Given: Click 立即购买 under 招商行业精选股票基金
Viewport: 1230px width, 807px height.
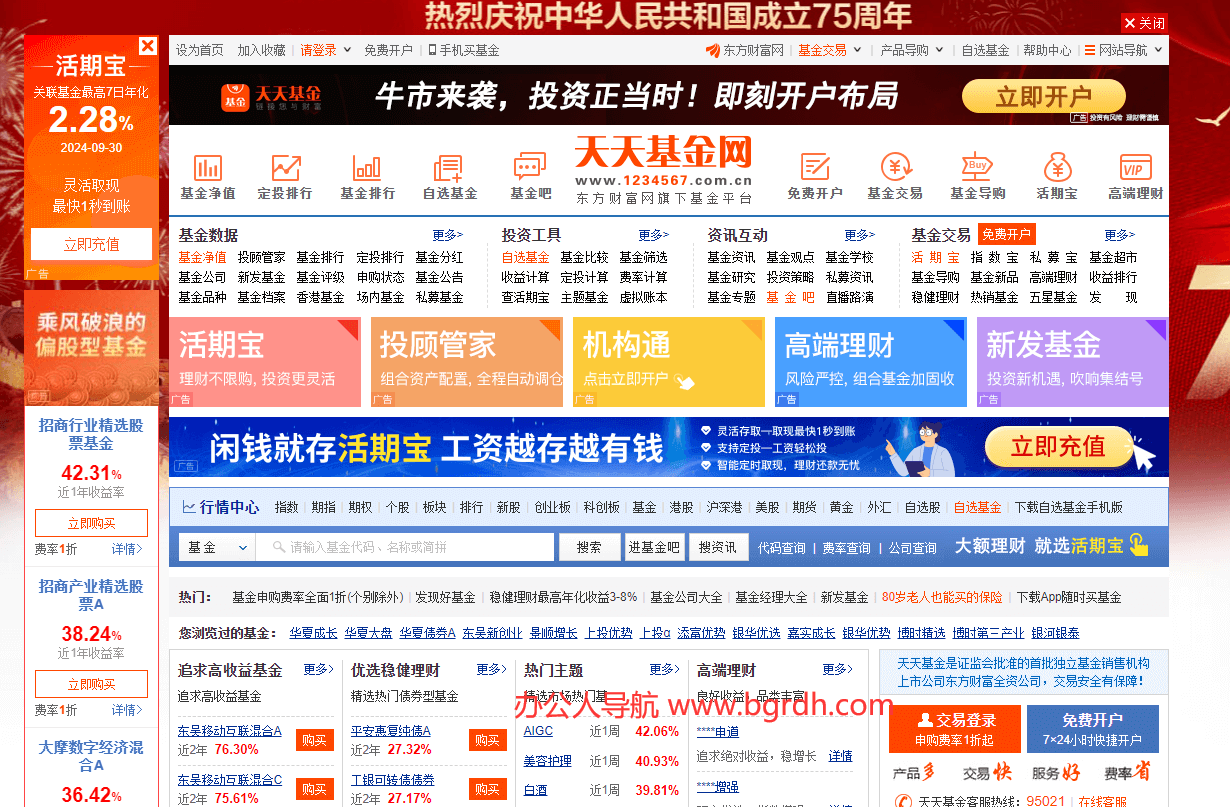Looking at the screenshot, I should [91, 523].
